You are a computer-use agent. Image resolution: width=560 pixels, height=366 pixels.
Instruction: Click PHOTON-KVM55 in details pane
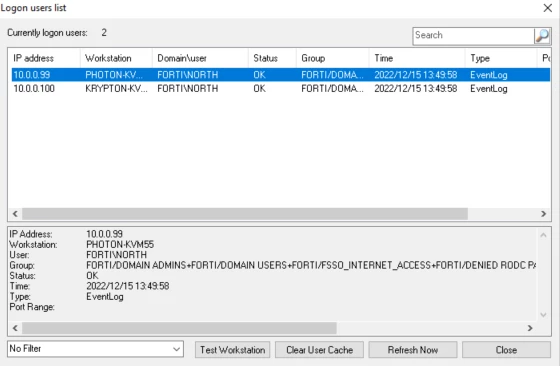coord(120,245)
